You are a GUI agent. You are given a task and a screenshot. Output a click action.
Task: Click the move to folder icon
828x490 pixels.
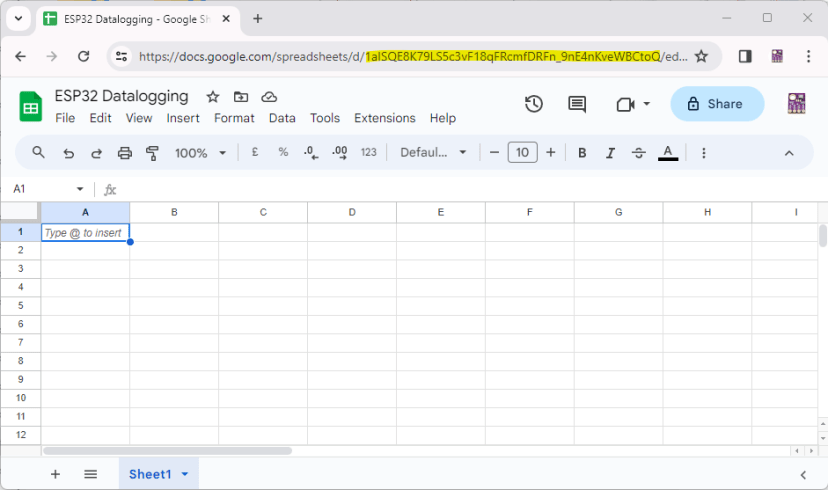(x=241, y=97)
